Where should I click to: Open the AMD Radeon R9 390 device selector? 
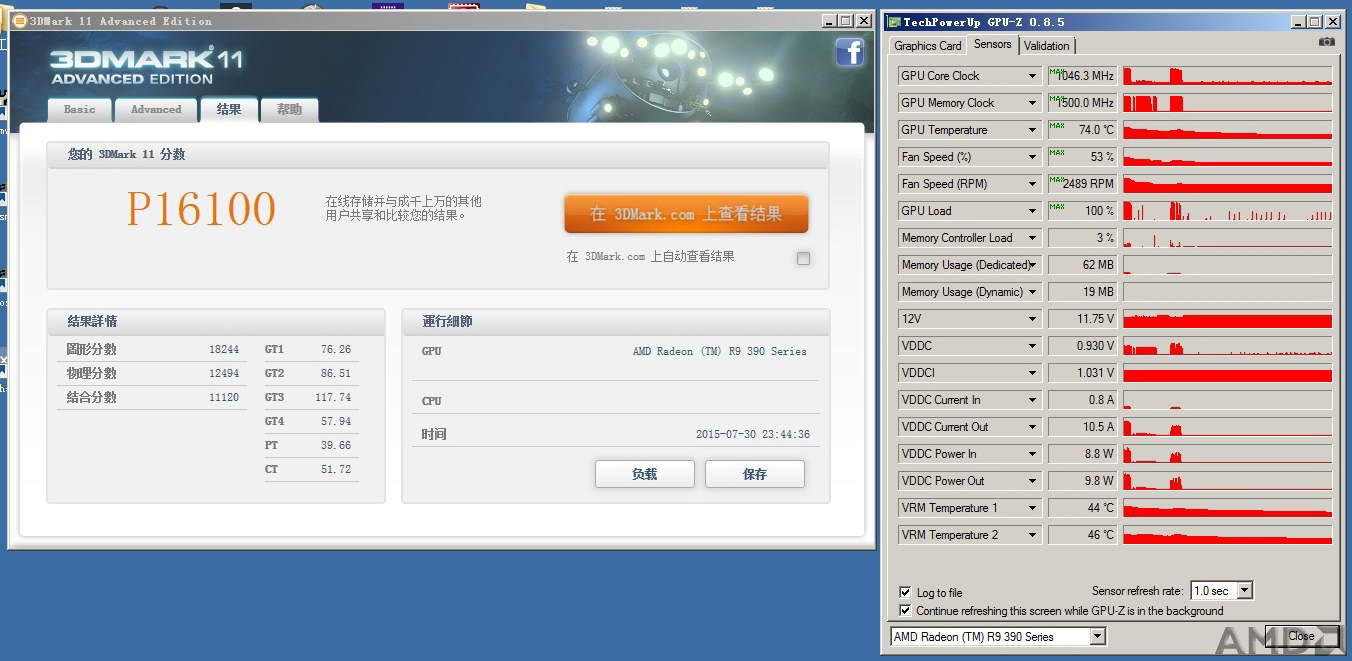coord(998,637)
